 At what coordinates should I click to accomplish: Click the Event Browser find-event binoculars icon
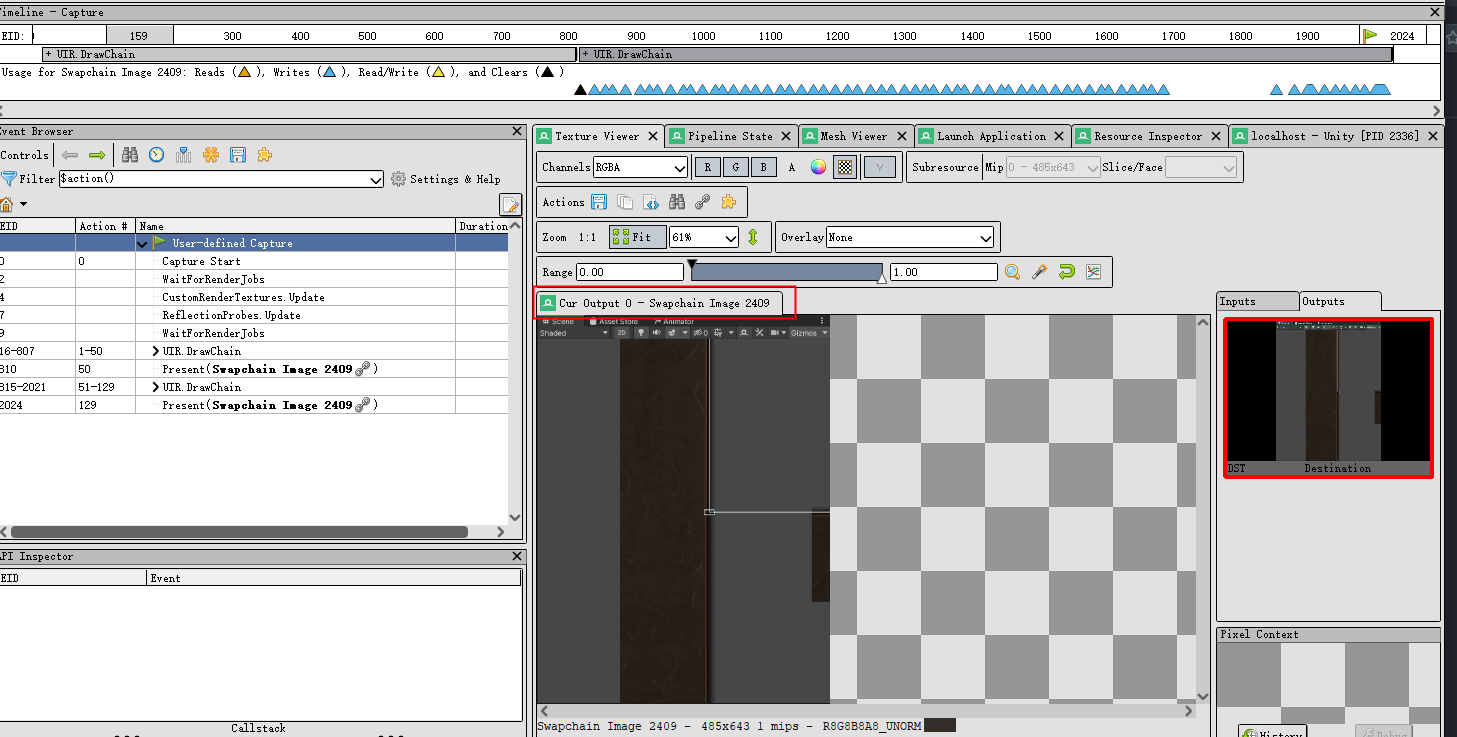click(x=128, y=155)
